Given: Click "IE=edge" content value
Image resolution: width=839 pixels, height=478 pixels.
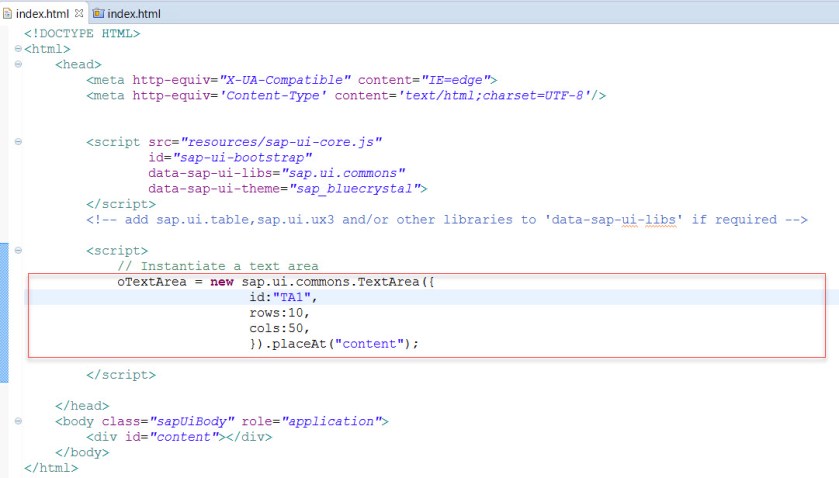Looking at the screenshot, I should 456,80.
